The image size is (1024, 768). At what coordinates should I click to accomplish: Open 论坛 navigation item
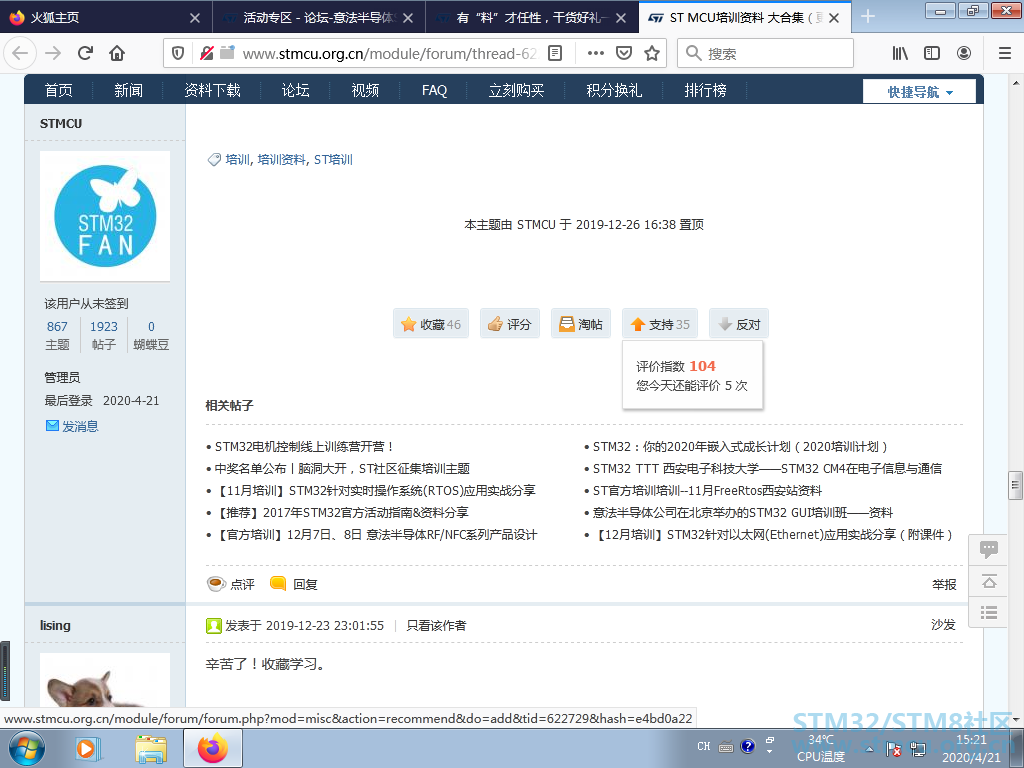click(x=295, y=90)
